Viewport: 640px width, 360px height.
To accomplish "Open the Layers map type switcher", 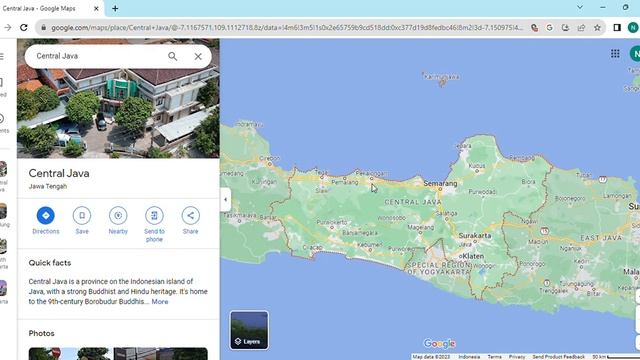I will 249,330.
